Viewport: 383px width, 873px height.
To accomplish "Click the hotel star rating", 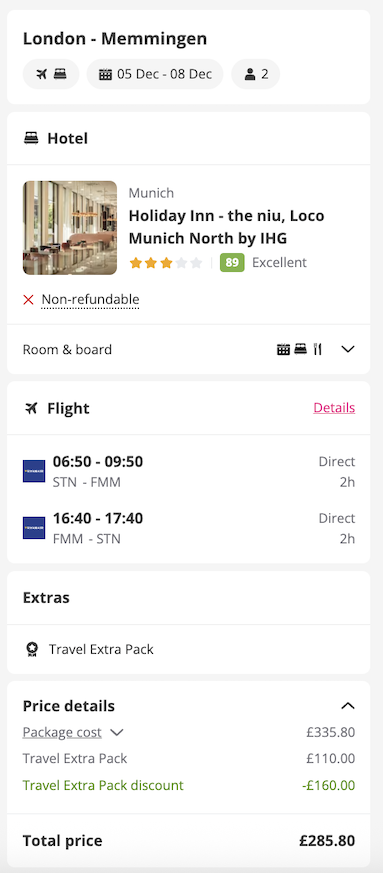I will click(x=165, y=263).
